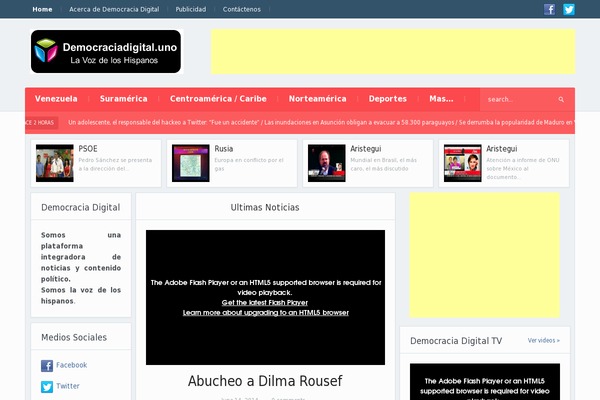Open the Facebook icon in top bar
The height and width of the screenshot is (400, 600).
pyautogui.click(x=549, y=9)
